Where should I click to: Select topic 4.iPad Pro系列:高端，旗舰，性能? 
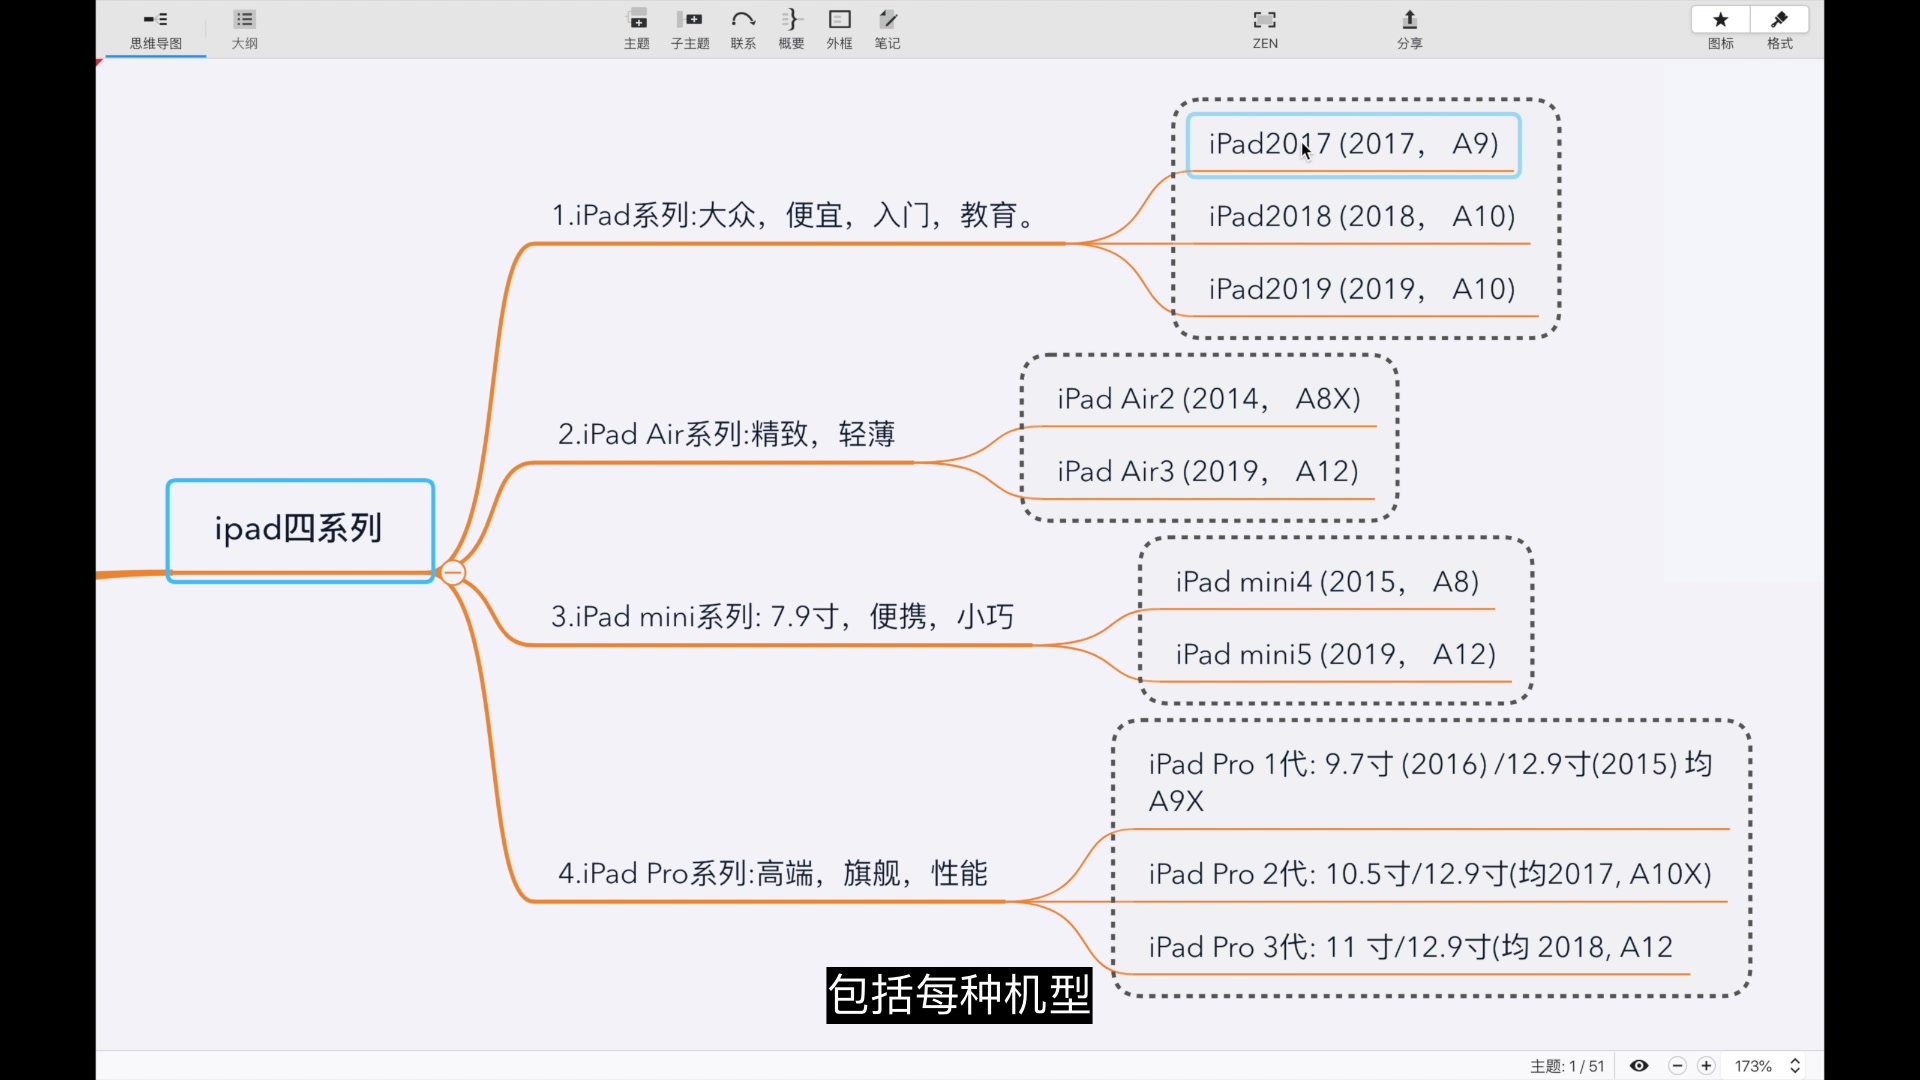point(773,873)
